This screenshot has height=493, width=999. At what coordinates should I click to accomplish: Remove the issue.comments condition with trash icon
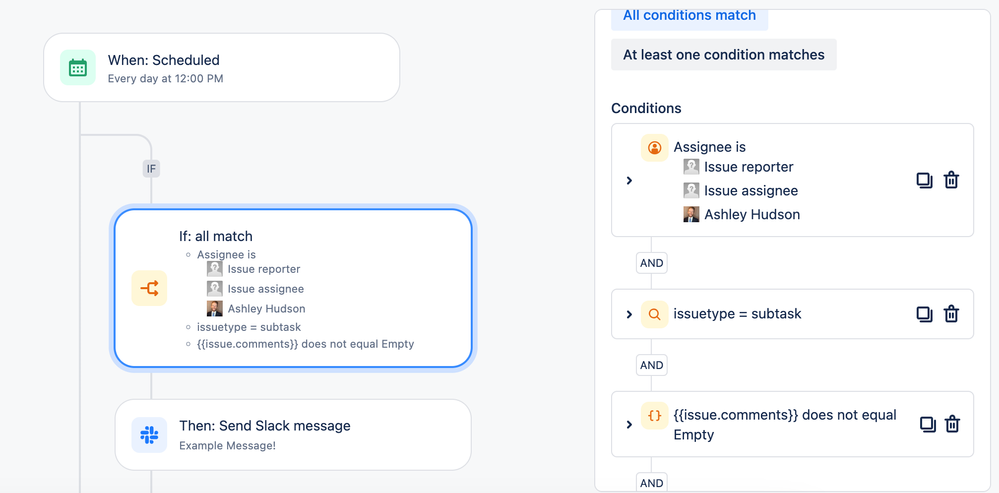coord(952,424)
